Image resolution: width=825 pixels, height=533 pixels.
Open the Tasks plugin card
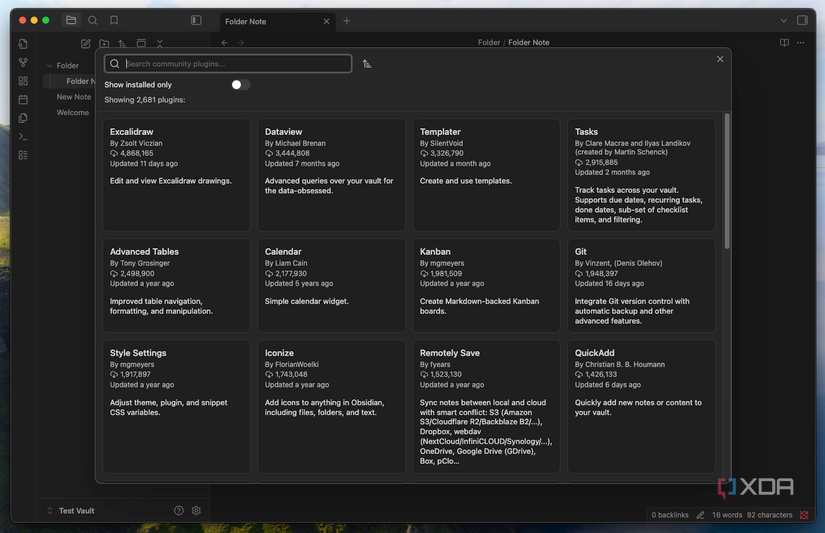click(x=641, y=175)
